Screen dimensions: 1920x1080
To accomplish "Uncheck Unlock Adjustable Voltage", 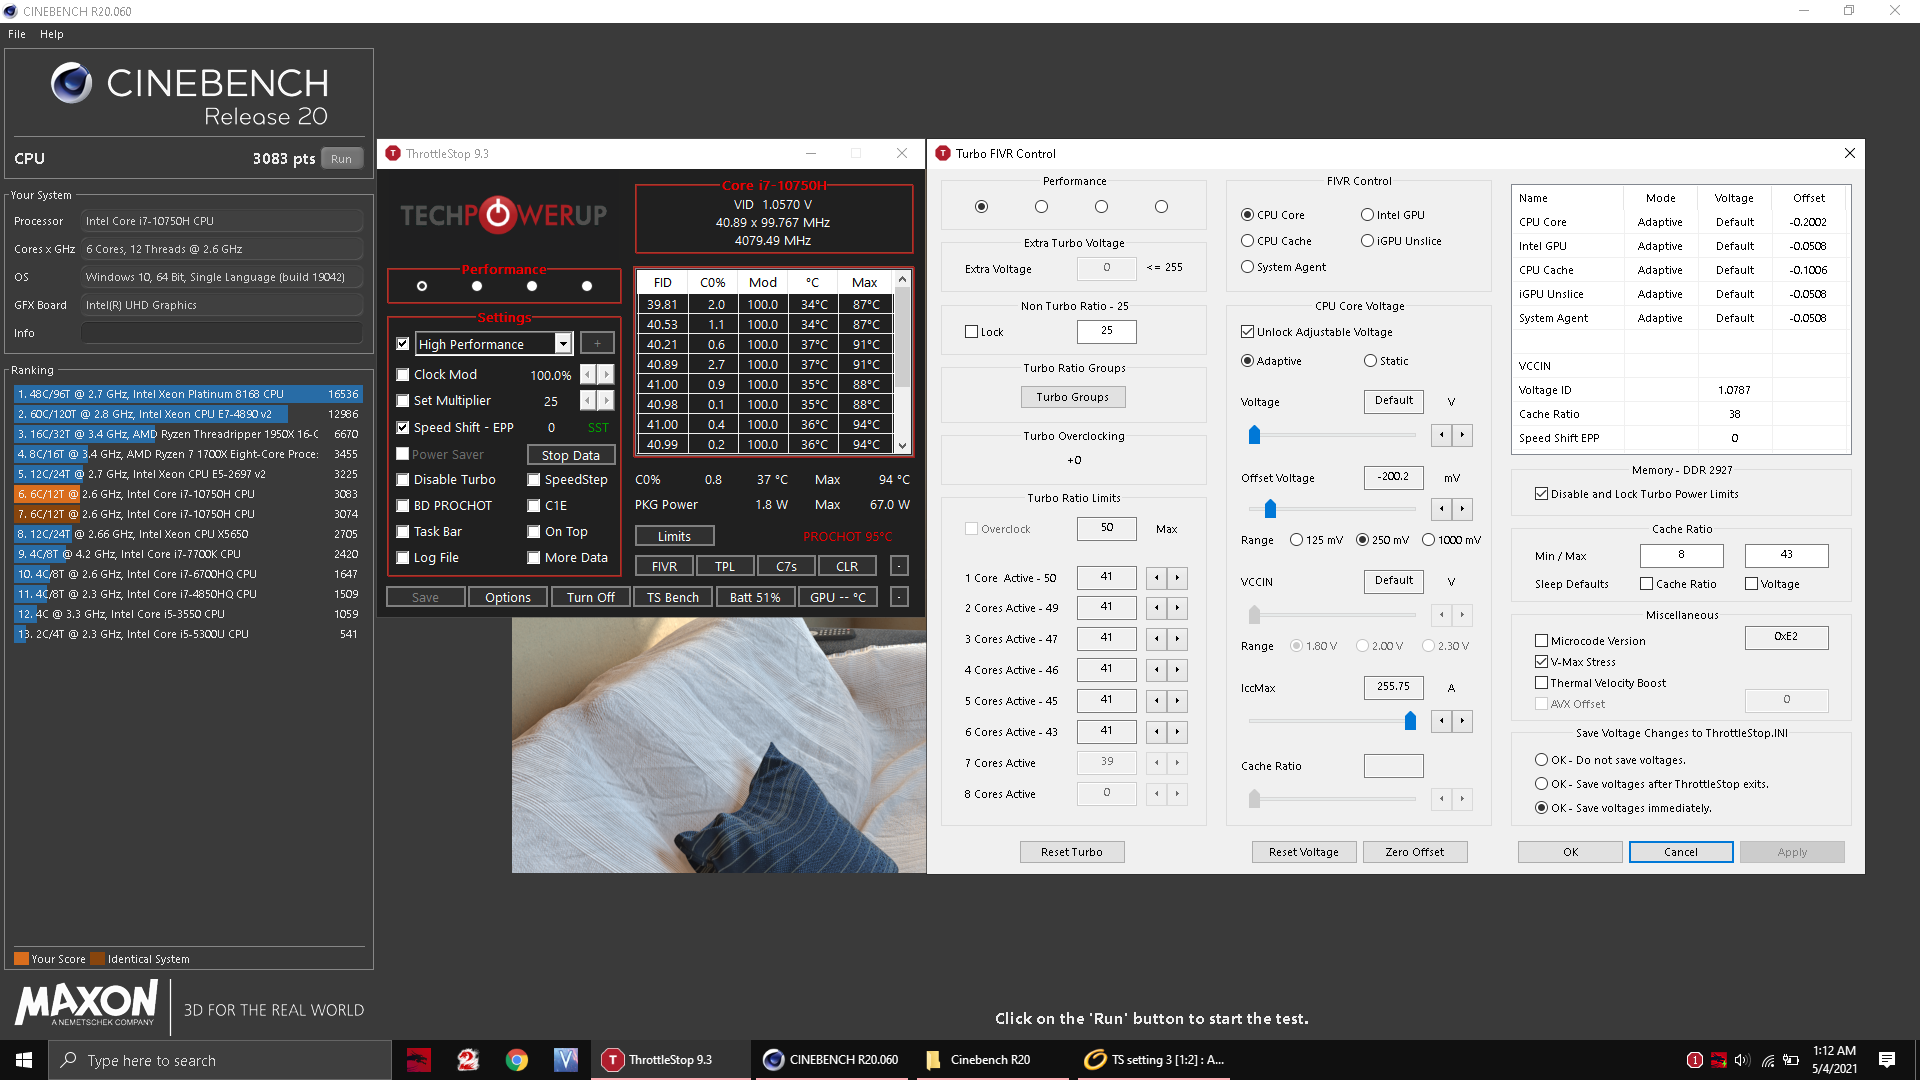I will coord(1247,332).
